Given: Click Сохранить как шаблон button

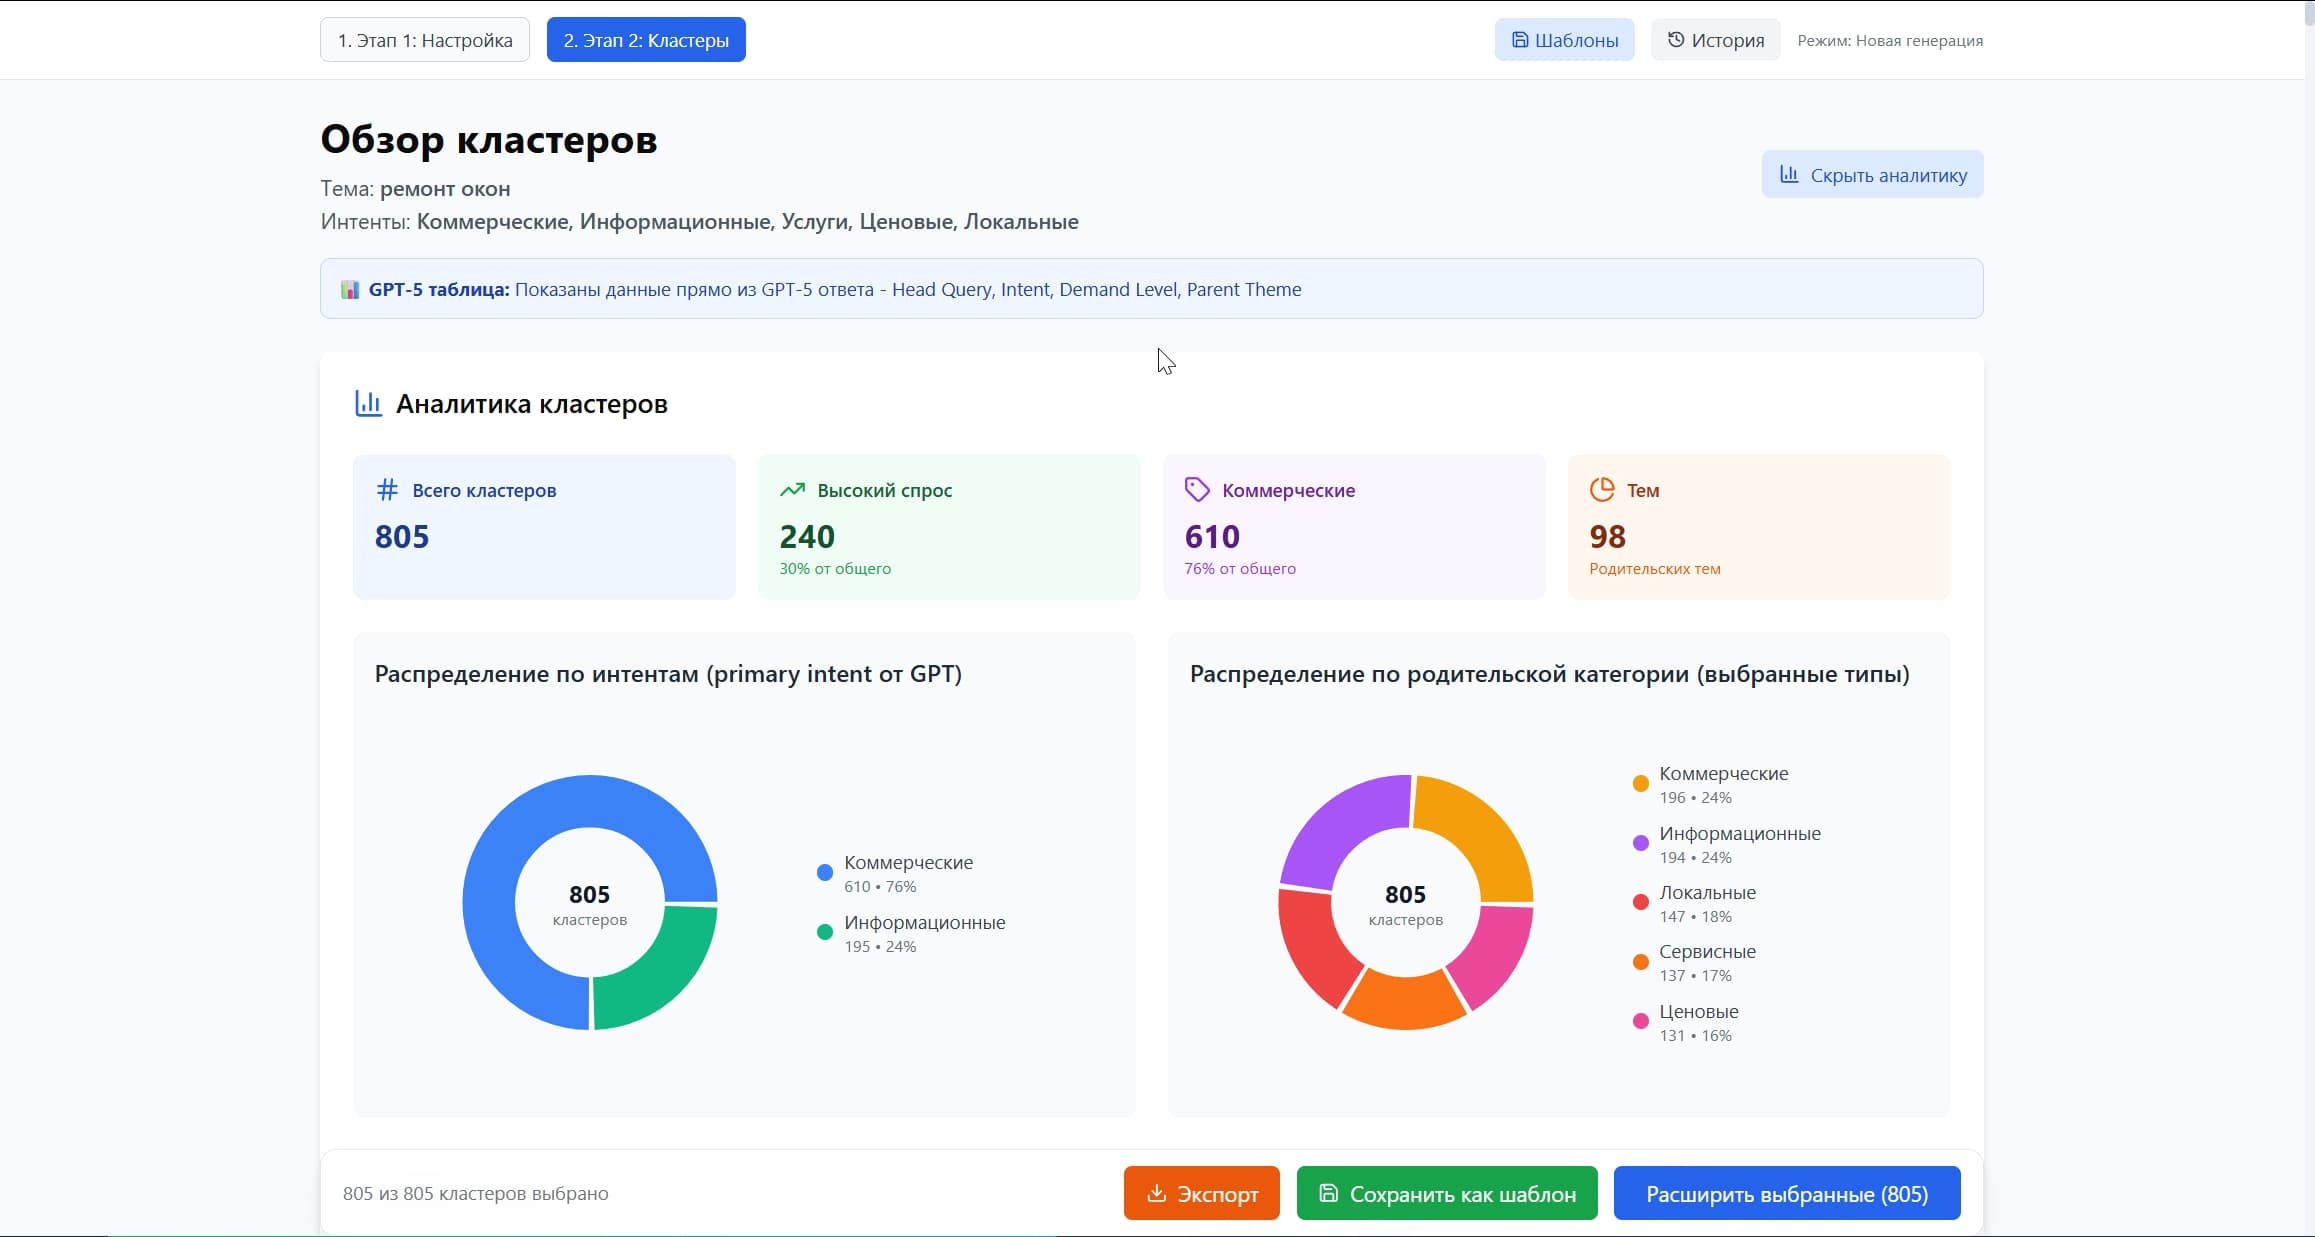Looking at the screenshot, I should click(1446, 1192).
